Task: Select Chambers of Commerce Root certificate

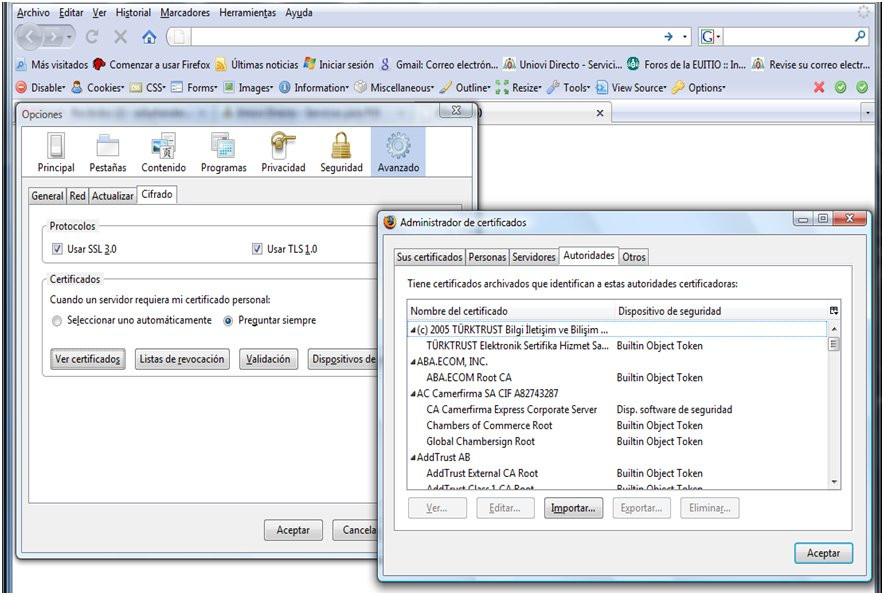Action: pos(489,426)
